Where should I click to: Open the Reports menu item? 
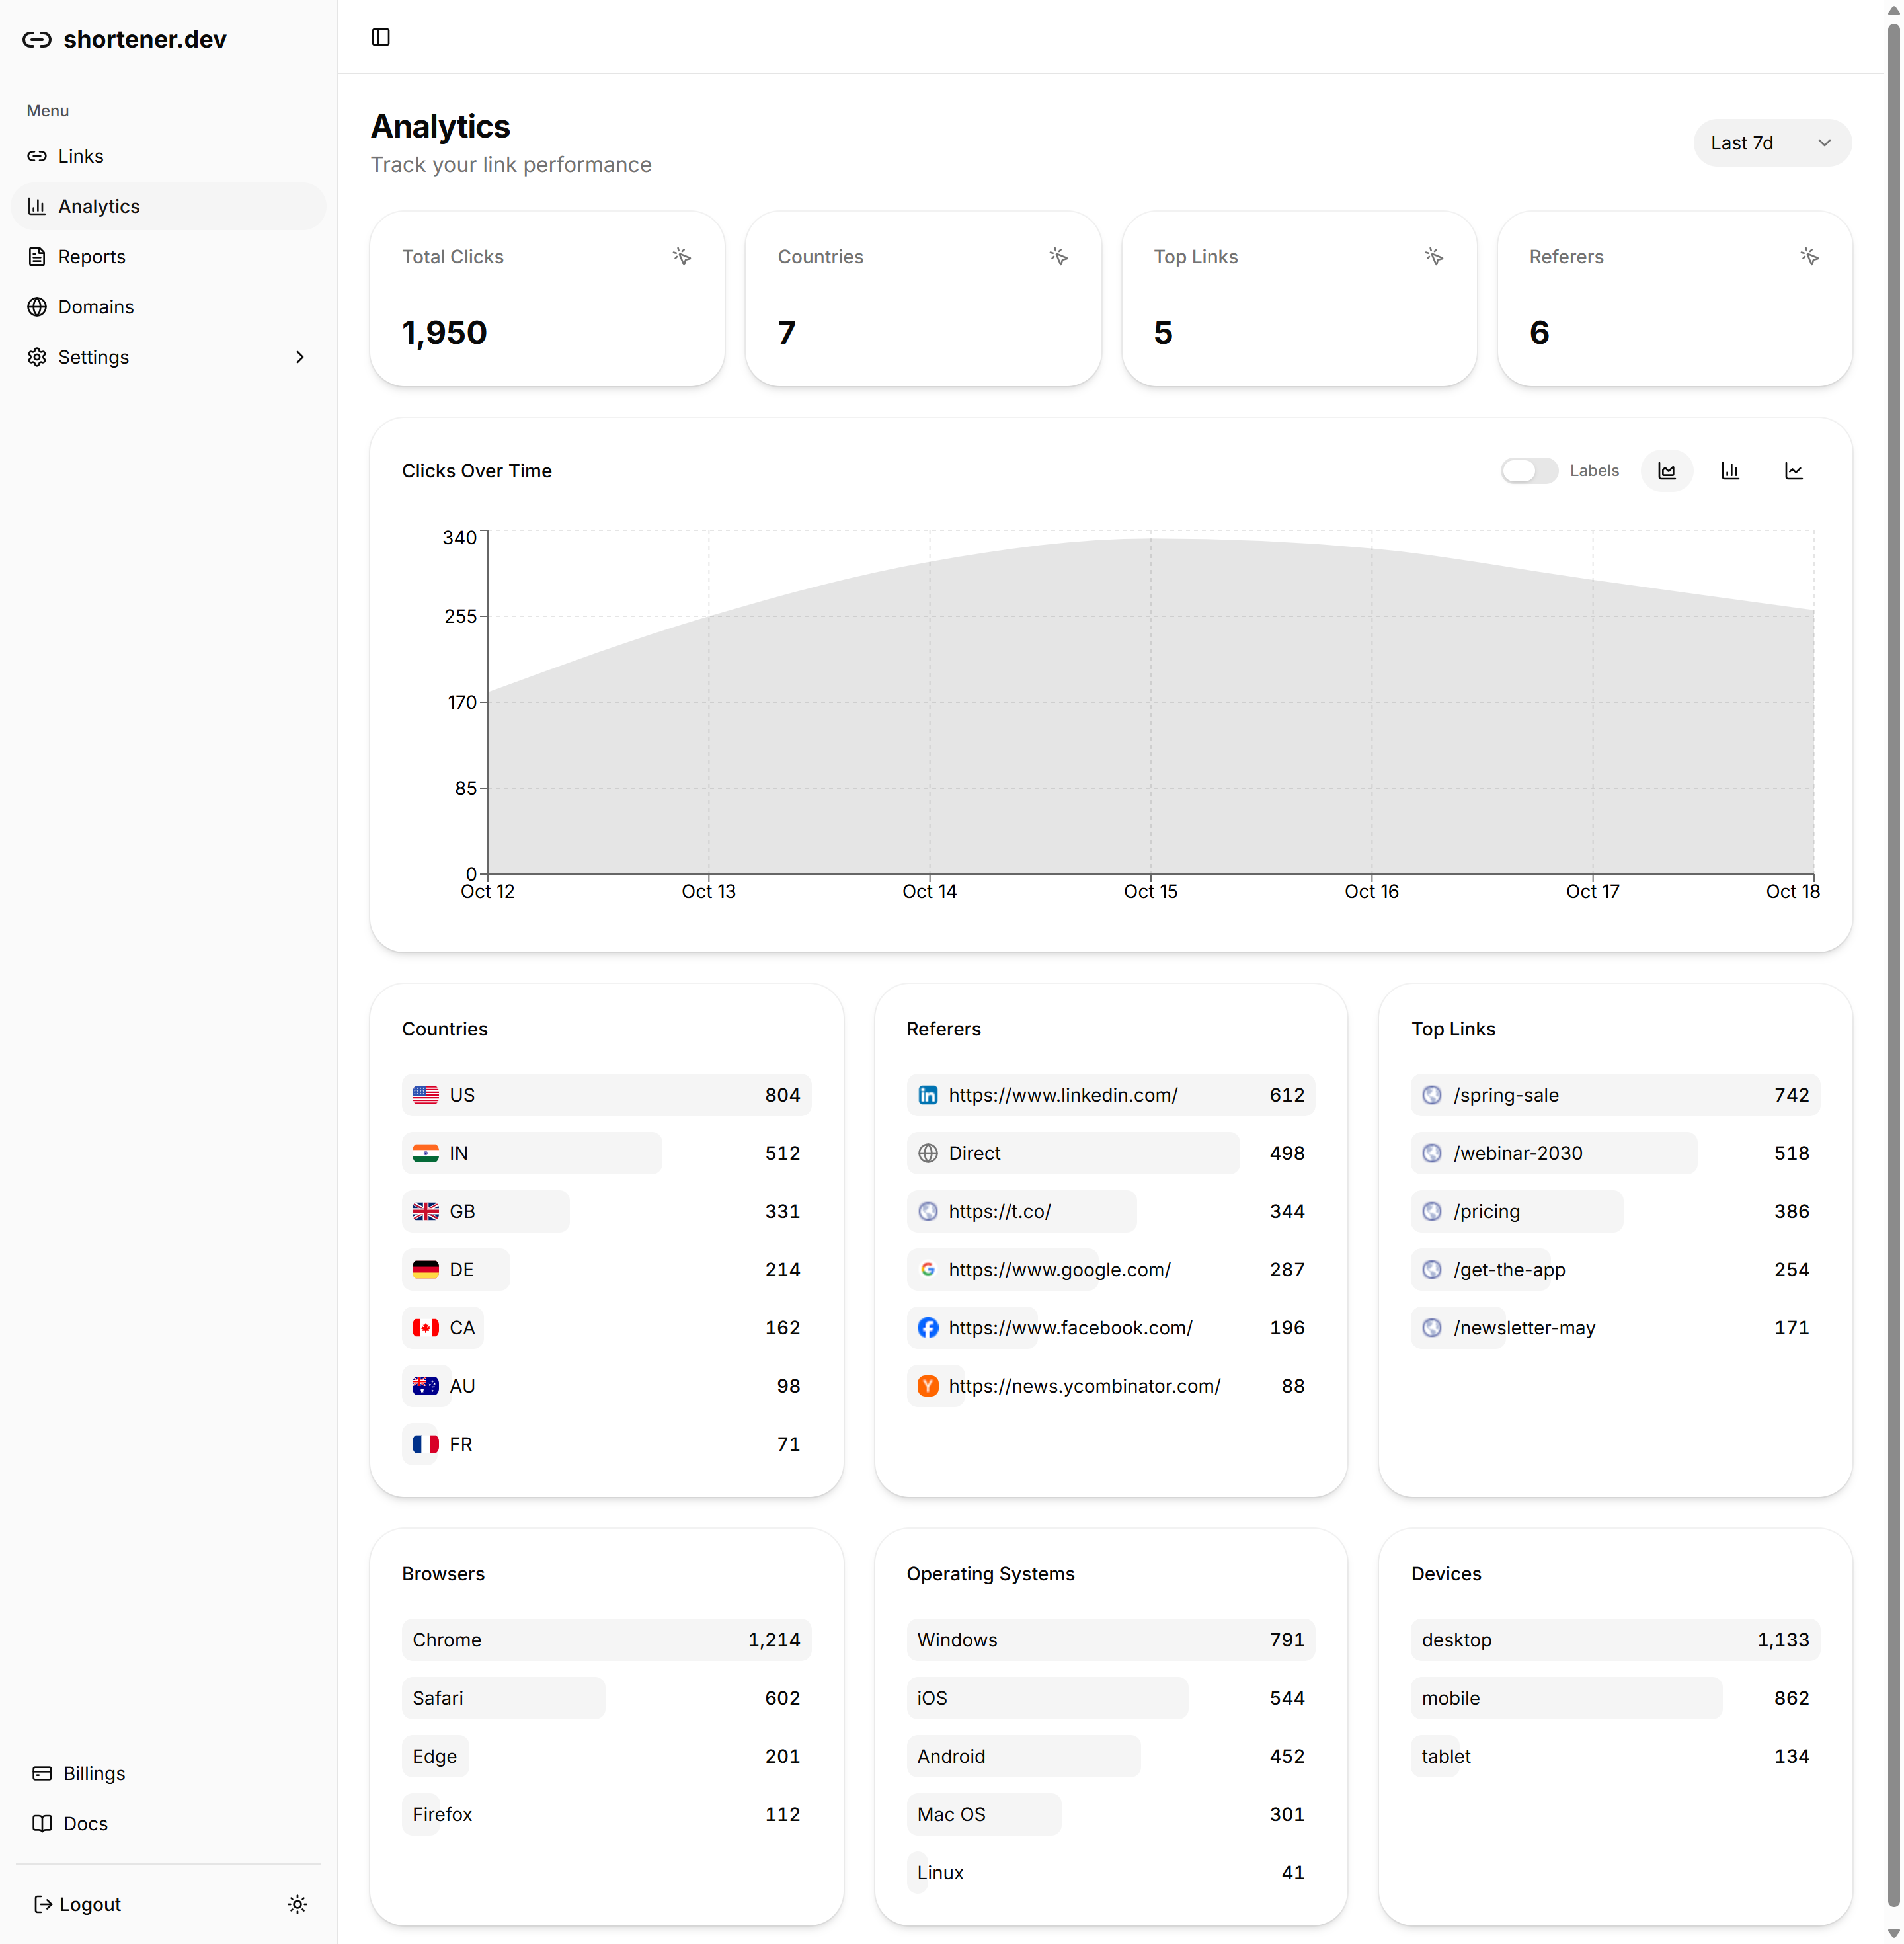click(168, 257)
